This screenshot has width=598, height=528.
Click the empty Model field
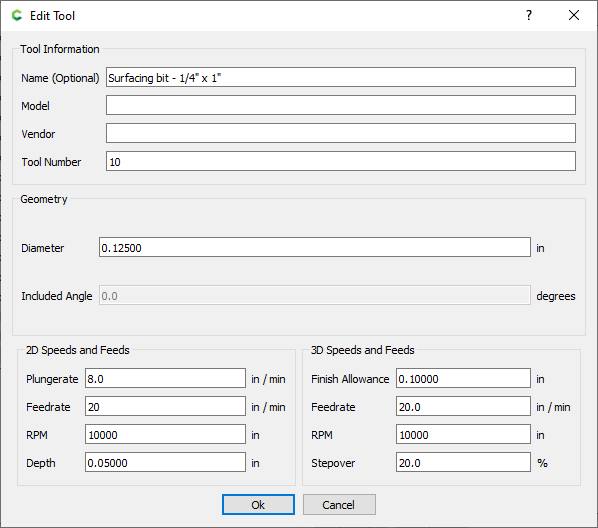341,105
